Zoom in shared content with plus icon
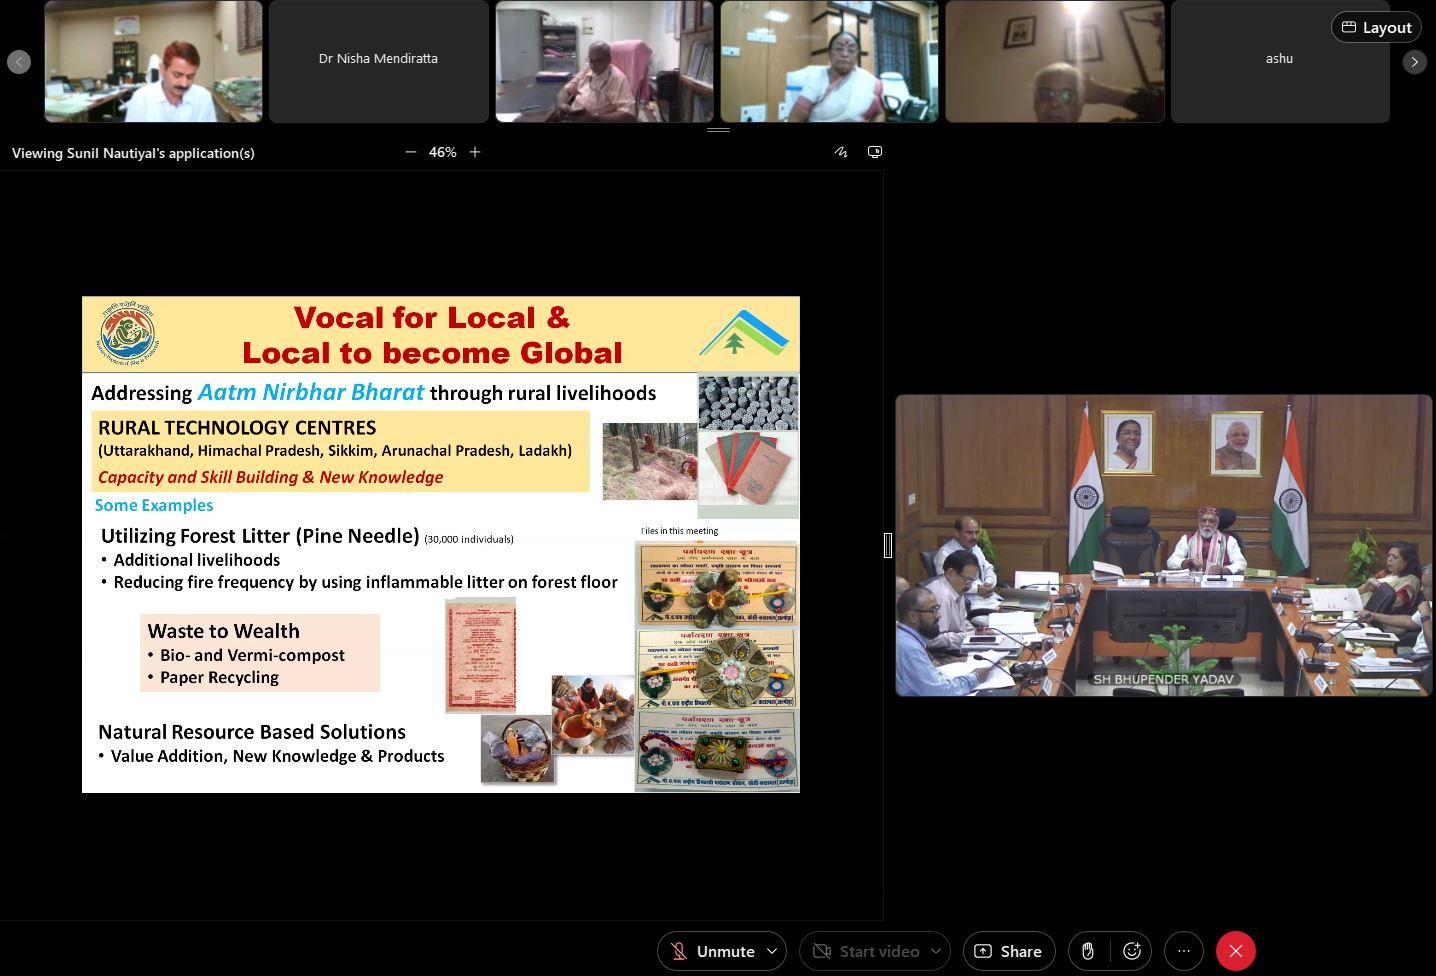 pyautogui.click(x=475, y=152)
